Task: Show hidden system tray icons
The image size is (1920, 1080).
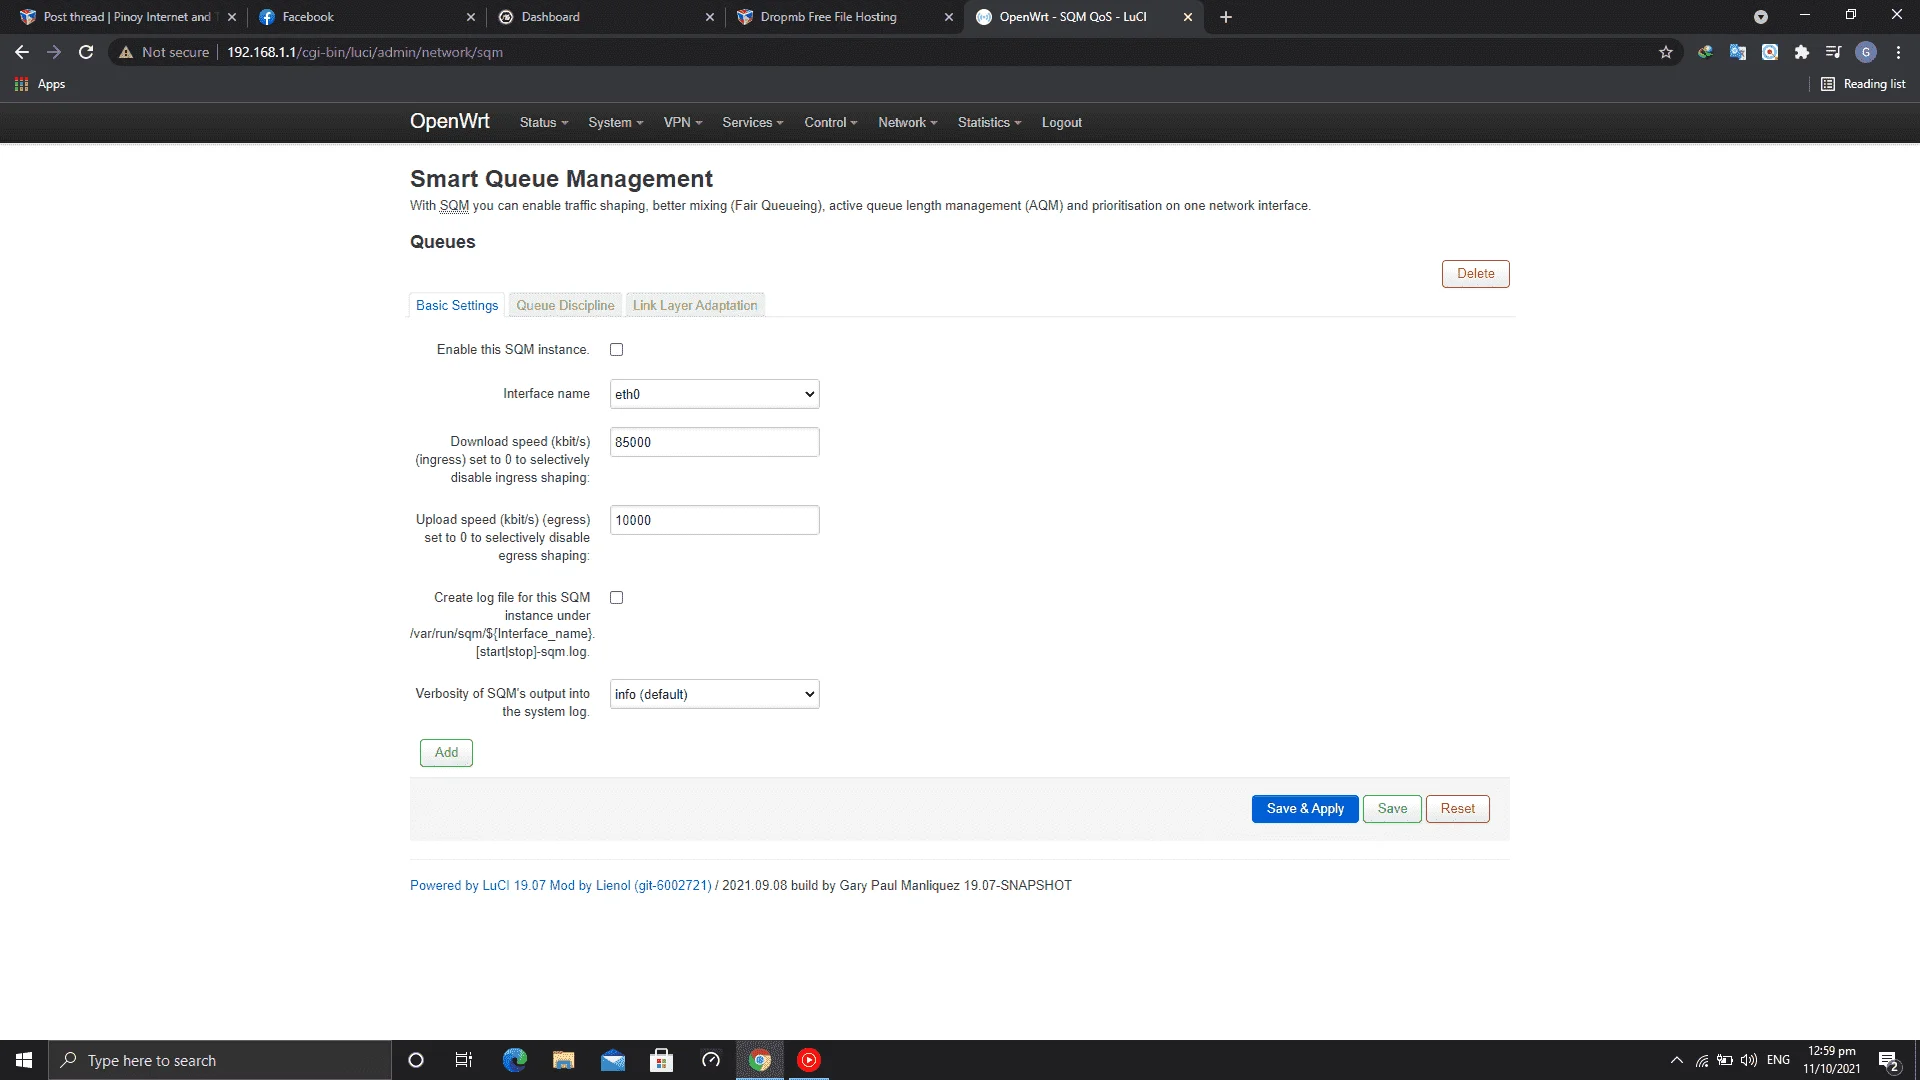Action: click(x=1677, y=1060)
